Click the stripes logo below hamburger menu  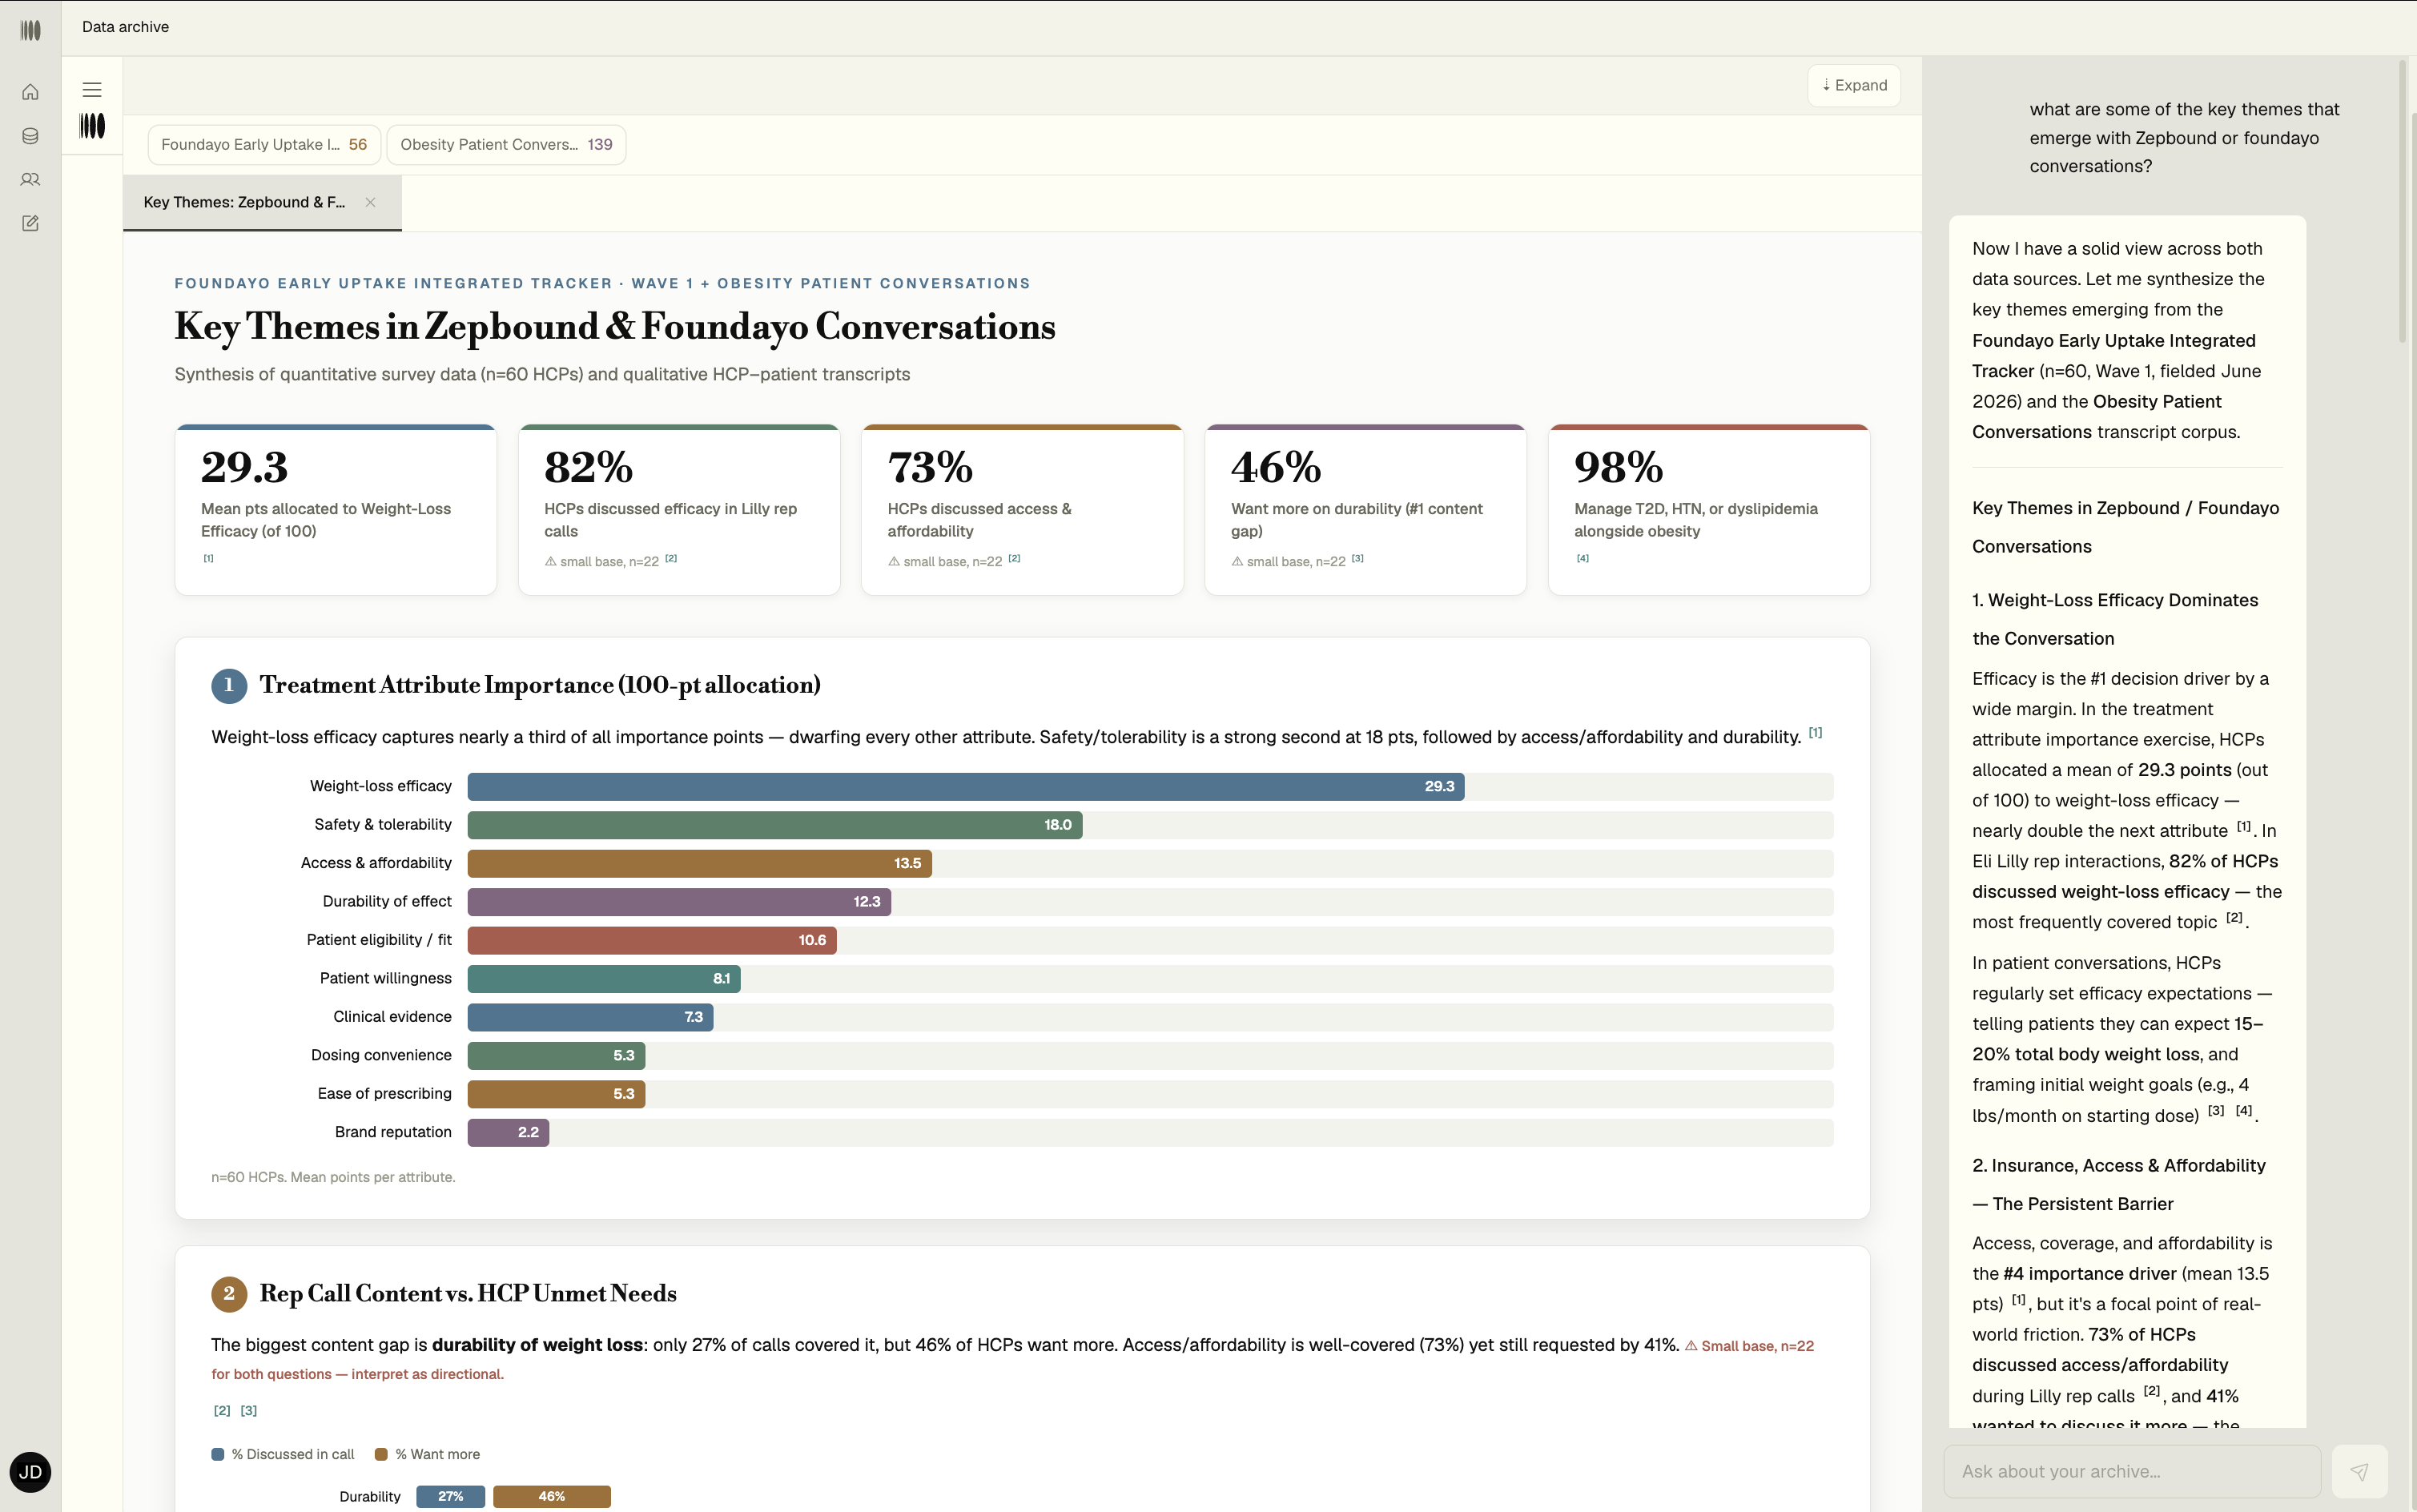pos(92,126)
